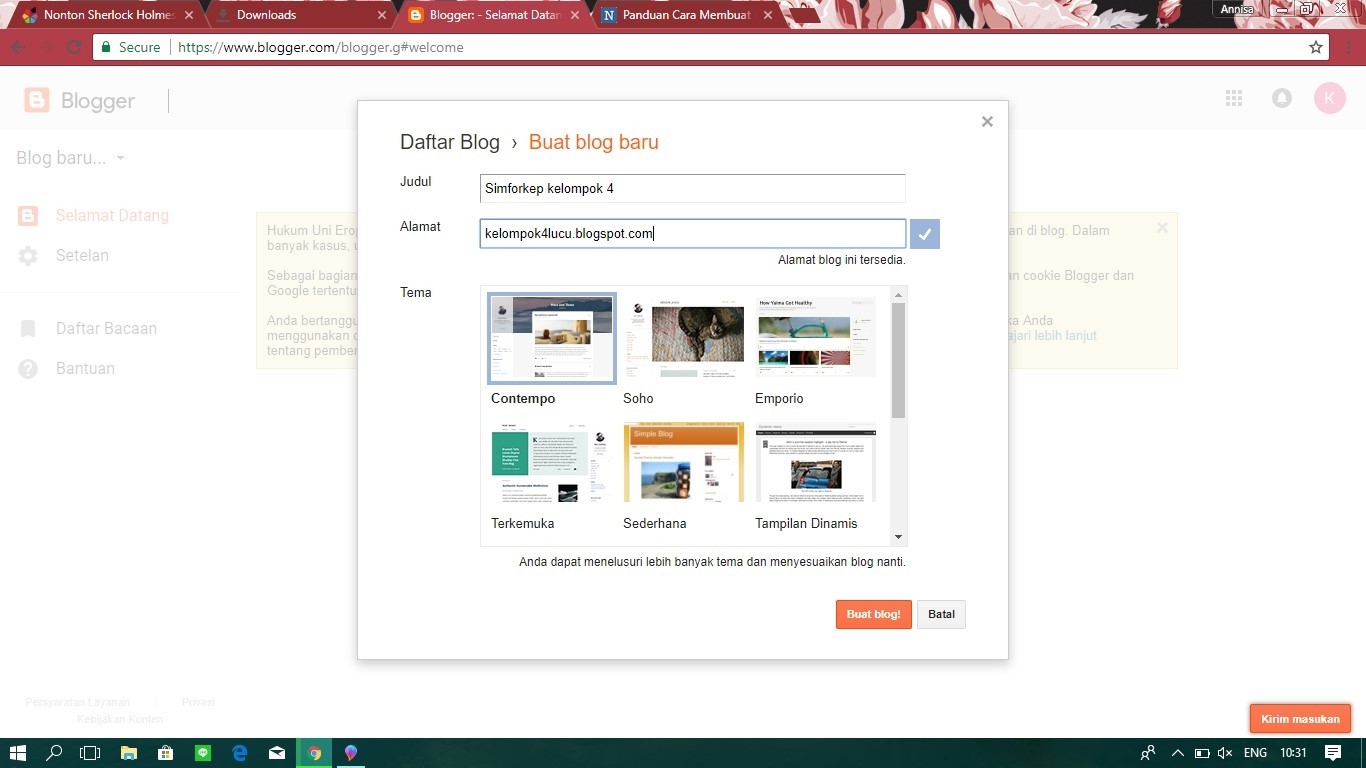Image resolution: width=1366 pixels, height=768 pixels.
Task: Open the Action Center notification icon
Action: (x=1332, y=753)
